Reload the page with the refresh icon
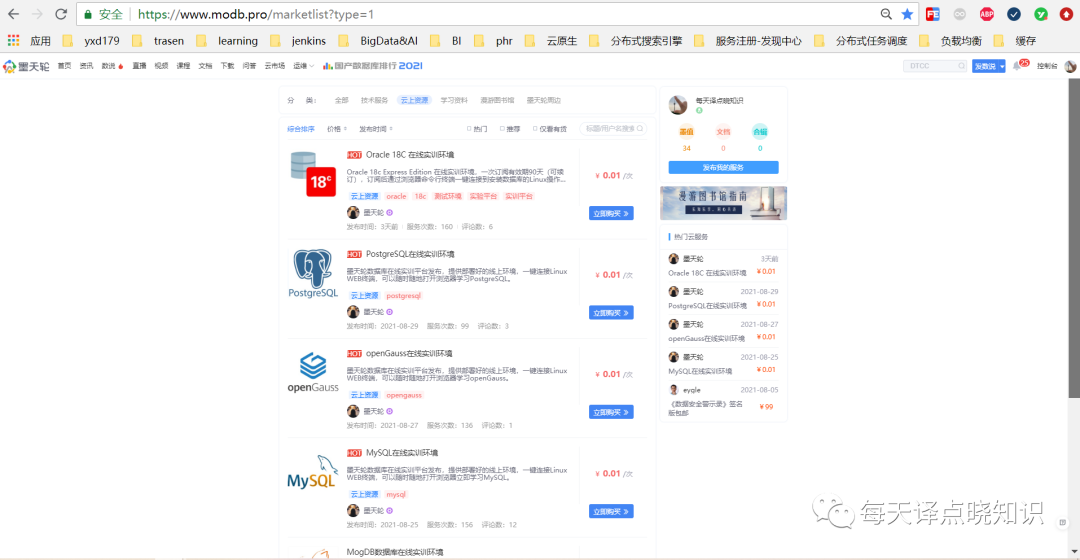Image resolution: width=1080 pixels, height=560 pixels. coord(61,14)
